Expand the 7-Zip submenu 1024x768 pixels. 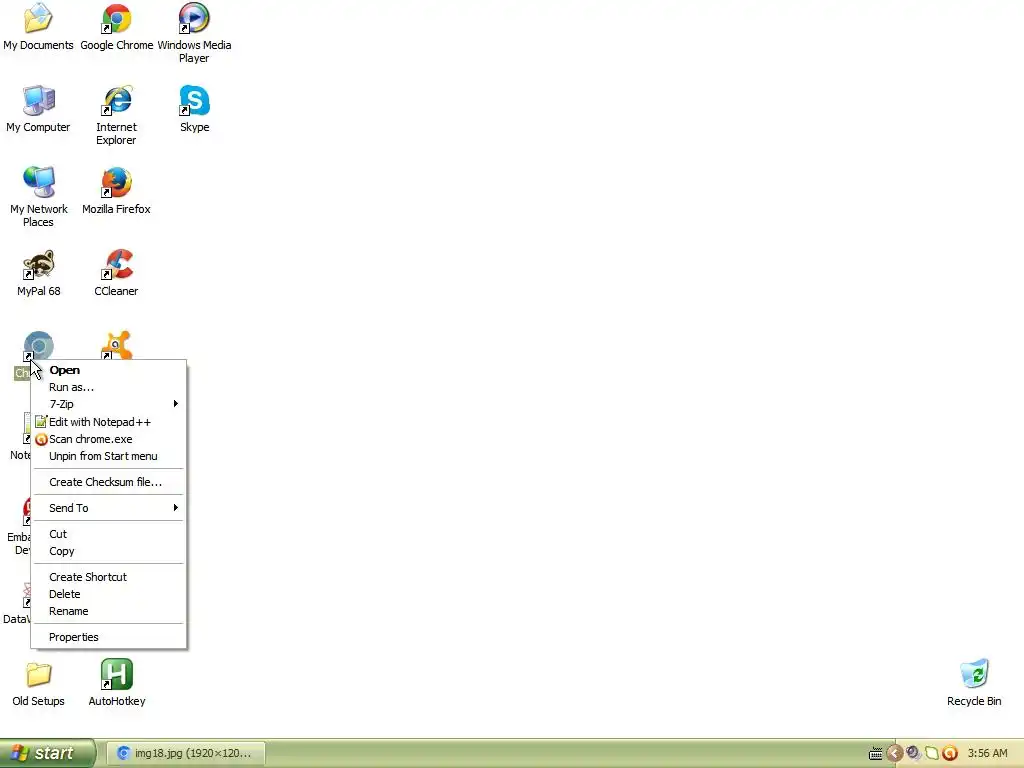click(x=108, y=404)
